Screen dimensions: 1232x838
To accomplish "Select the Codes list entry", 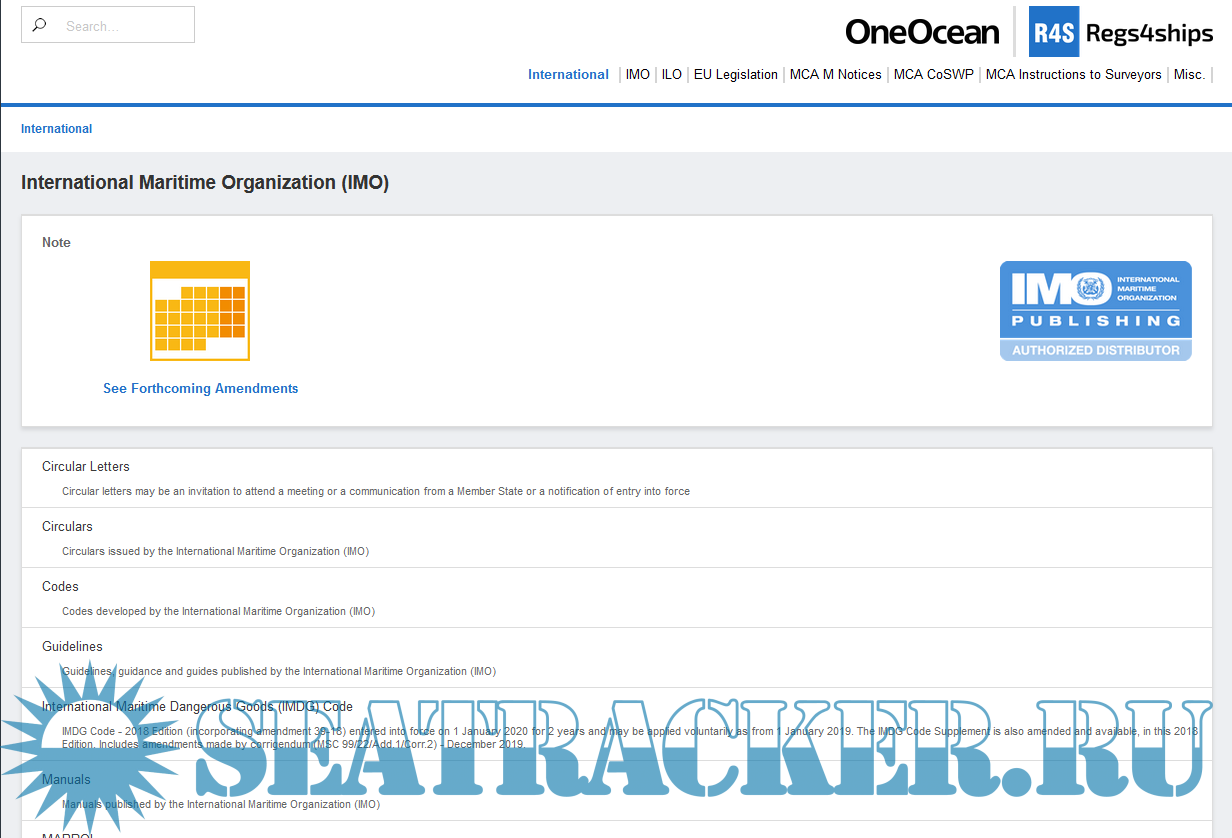I will pyautogui.click(x=60, y=586).
